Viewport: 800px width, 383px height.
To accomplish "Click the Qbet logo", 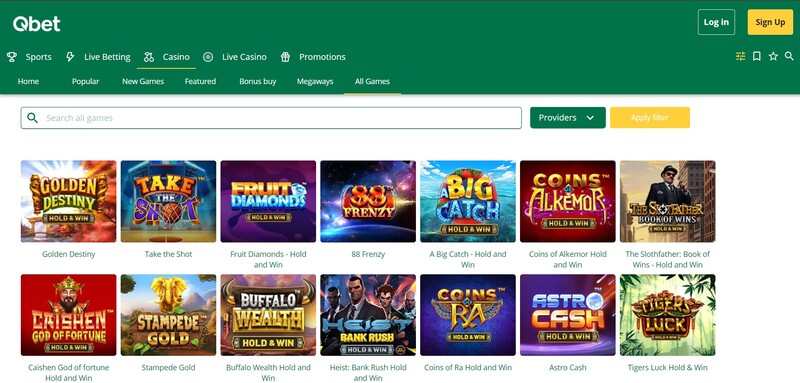I will coord(36,23).
